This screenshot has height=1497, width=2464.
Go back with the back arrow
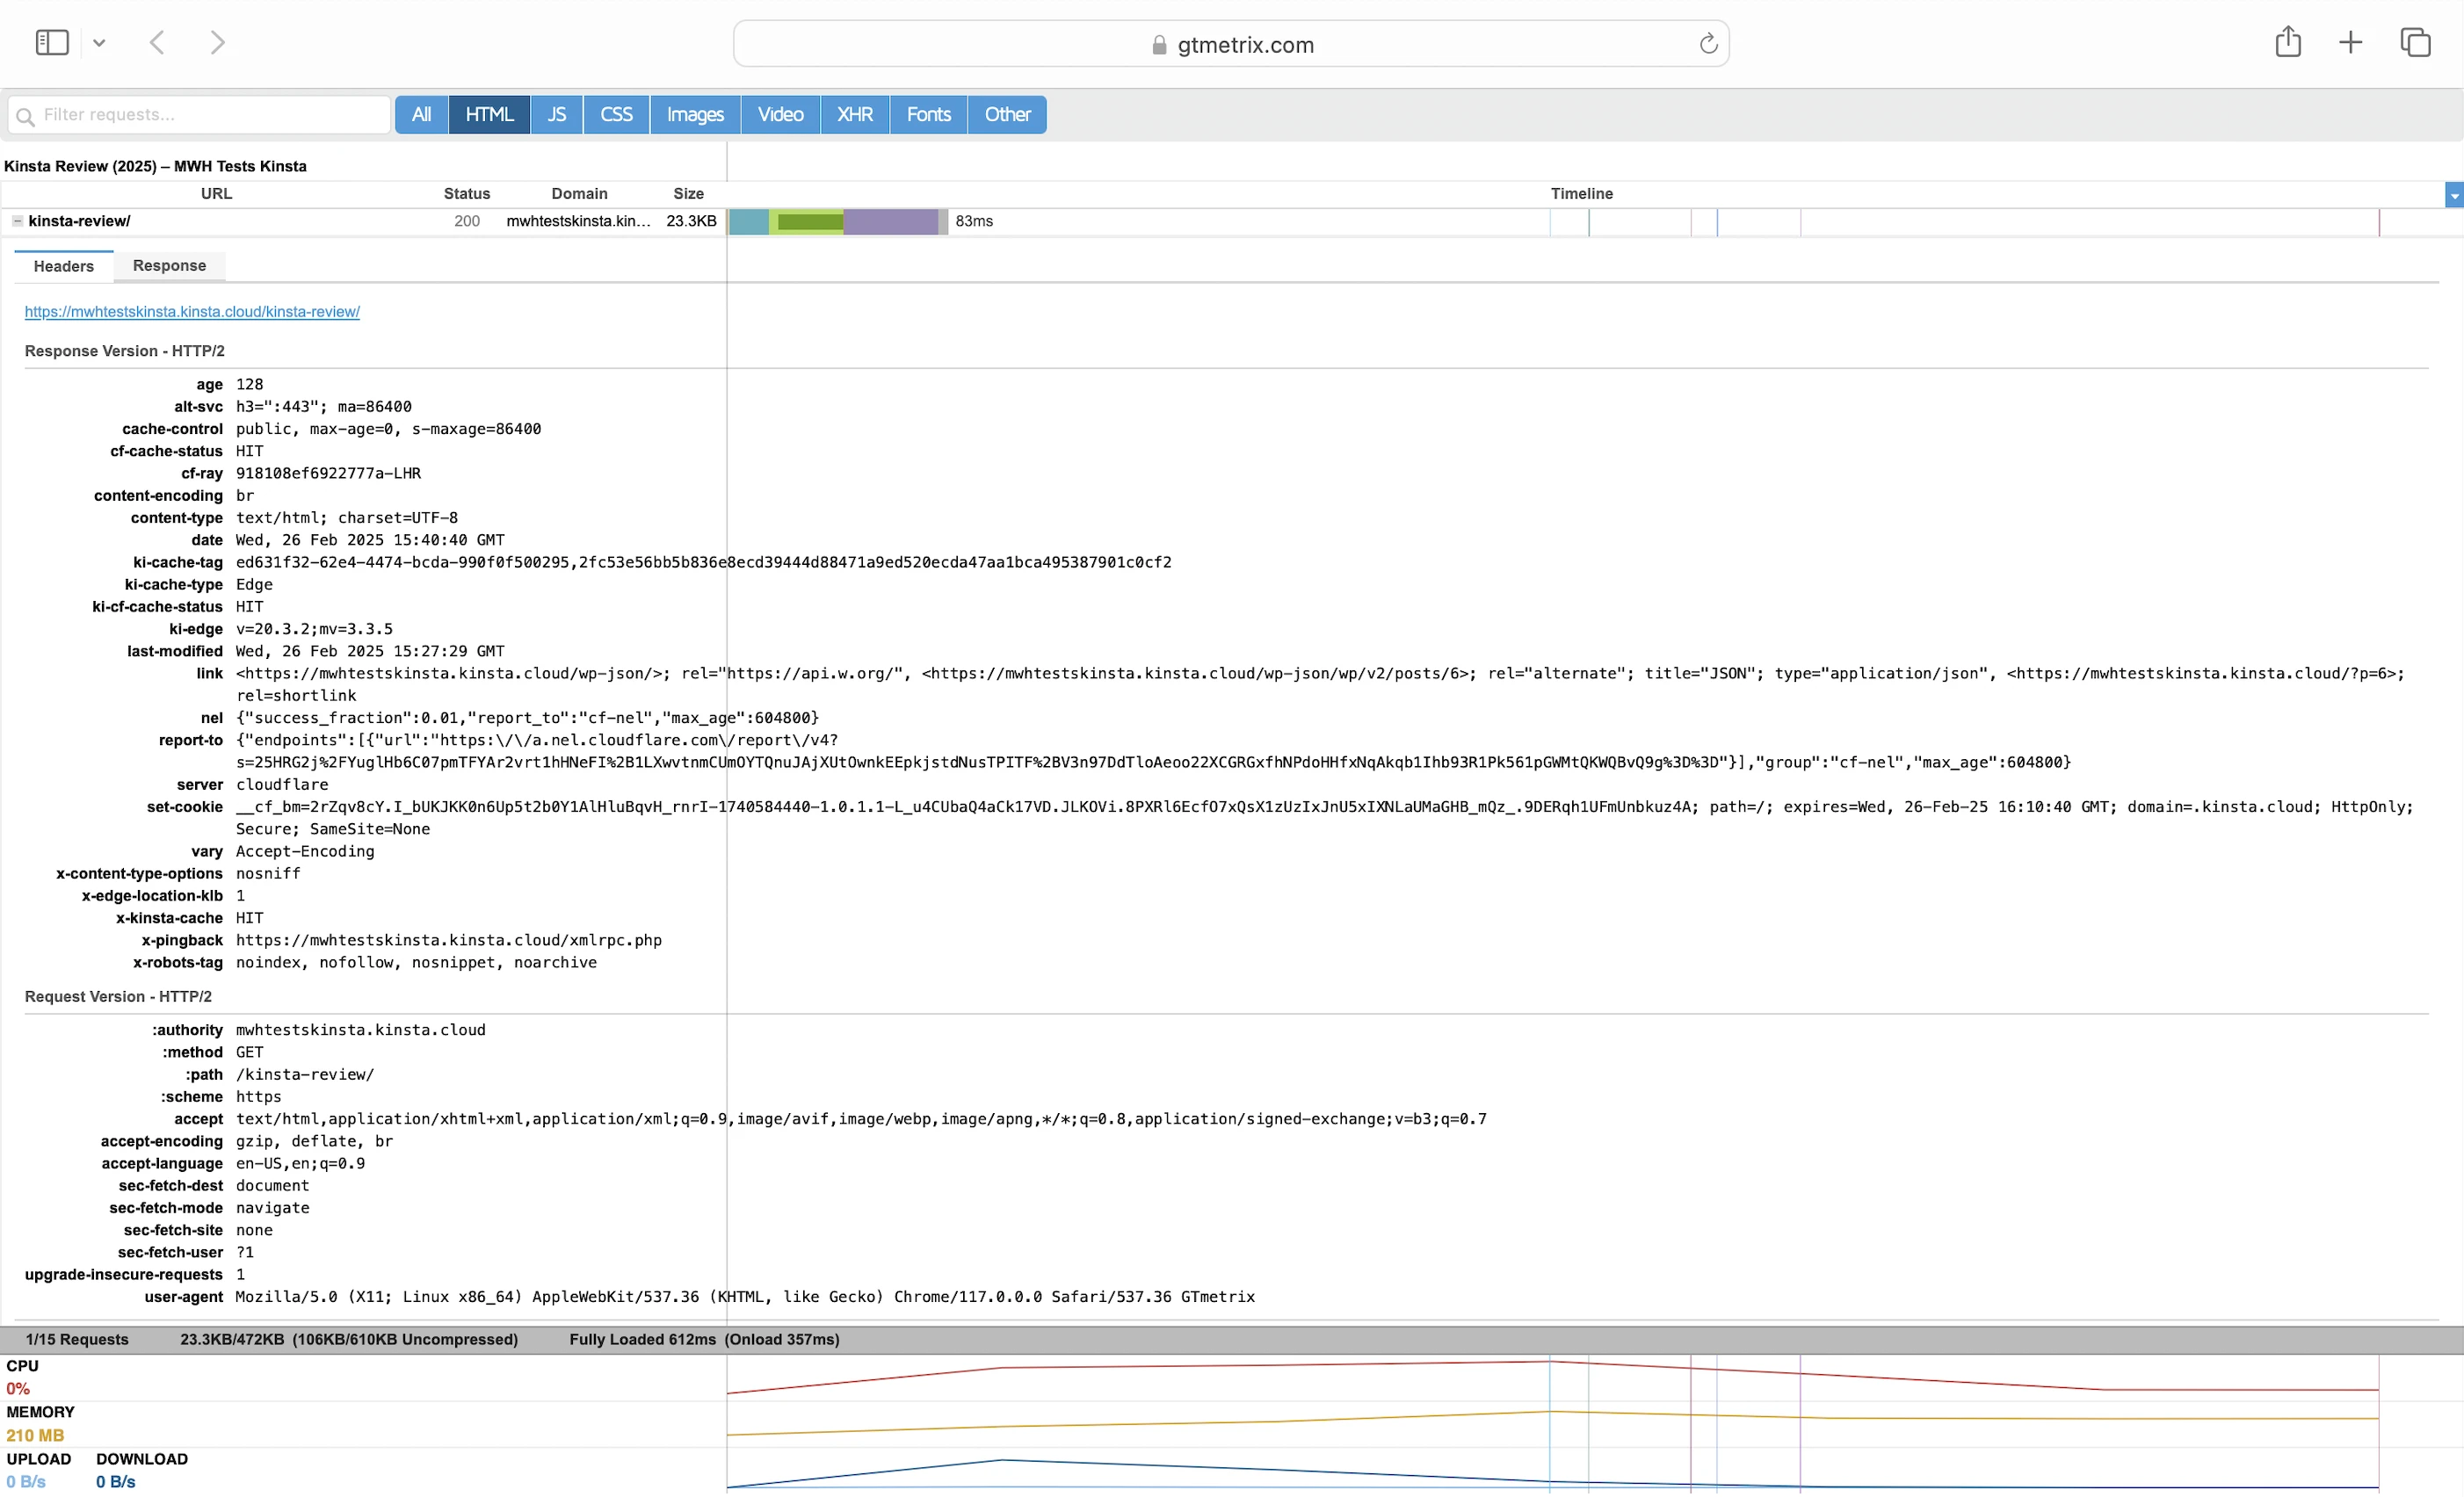[x=157, y=43]
